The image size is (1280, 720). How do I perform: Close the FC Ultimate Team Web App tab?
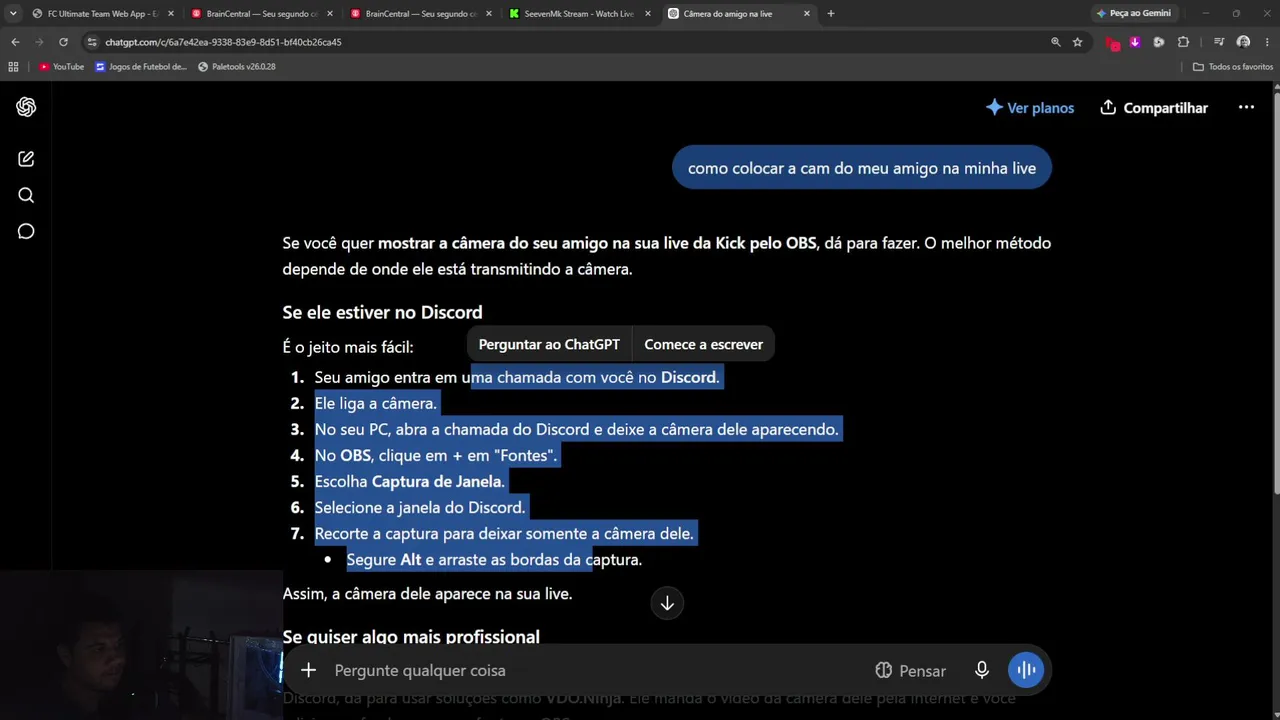[171, 14]
